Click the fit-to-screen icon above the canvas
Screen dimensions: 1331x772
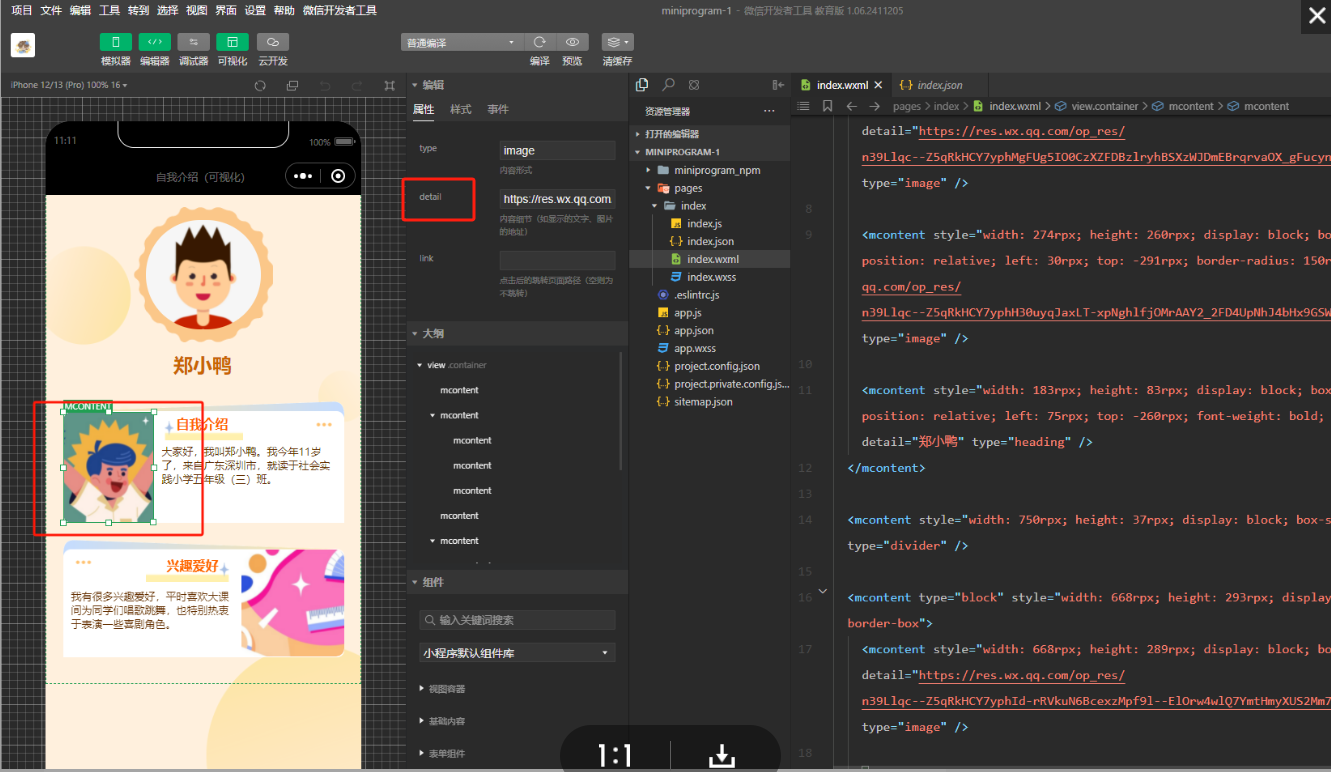coord(390,86)
